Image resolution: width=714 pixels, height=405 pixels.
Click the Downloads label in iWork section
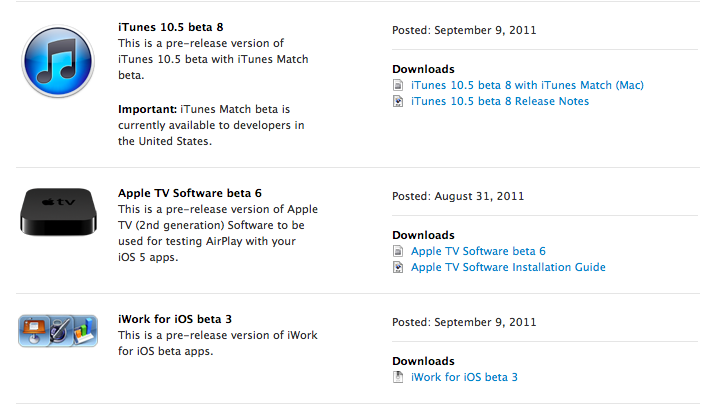(423, 361)
